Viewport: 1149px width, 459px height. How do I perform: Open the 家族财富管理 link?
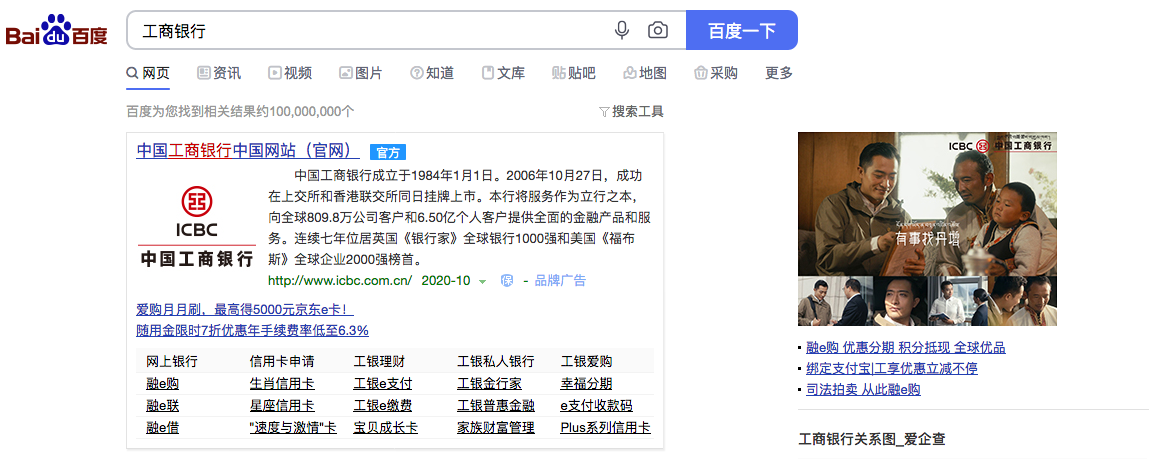point(496,427)
